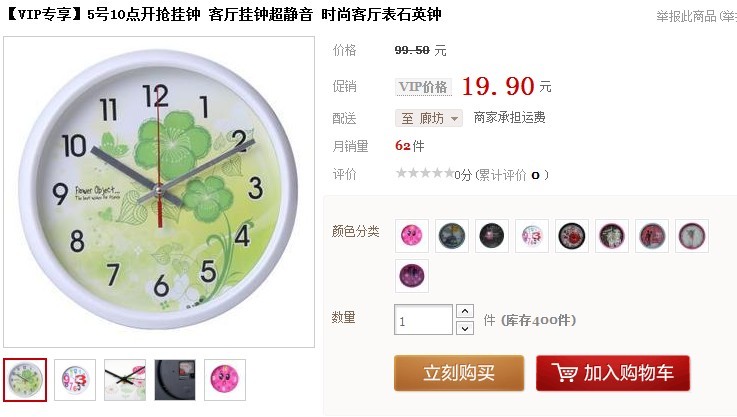Viewport: 737px width, 417px height.
Task: Decrease quantity with the down arrow
Action: [465, 328]
